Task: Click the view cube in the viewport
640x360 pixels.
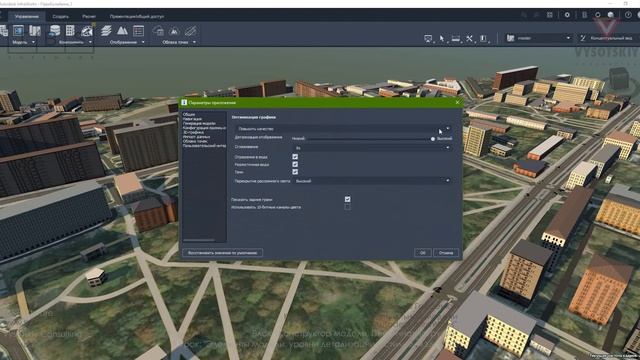Action: 619,78
